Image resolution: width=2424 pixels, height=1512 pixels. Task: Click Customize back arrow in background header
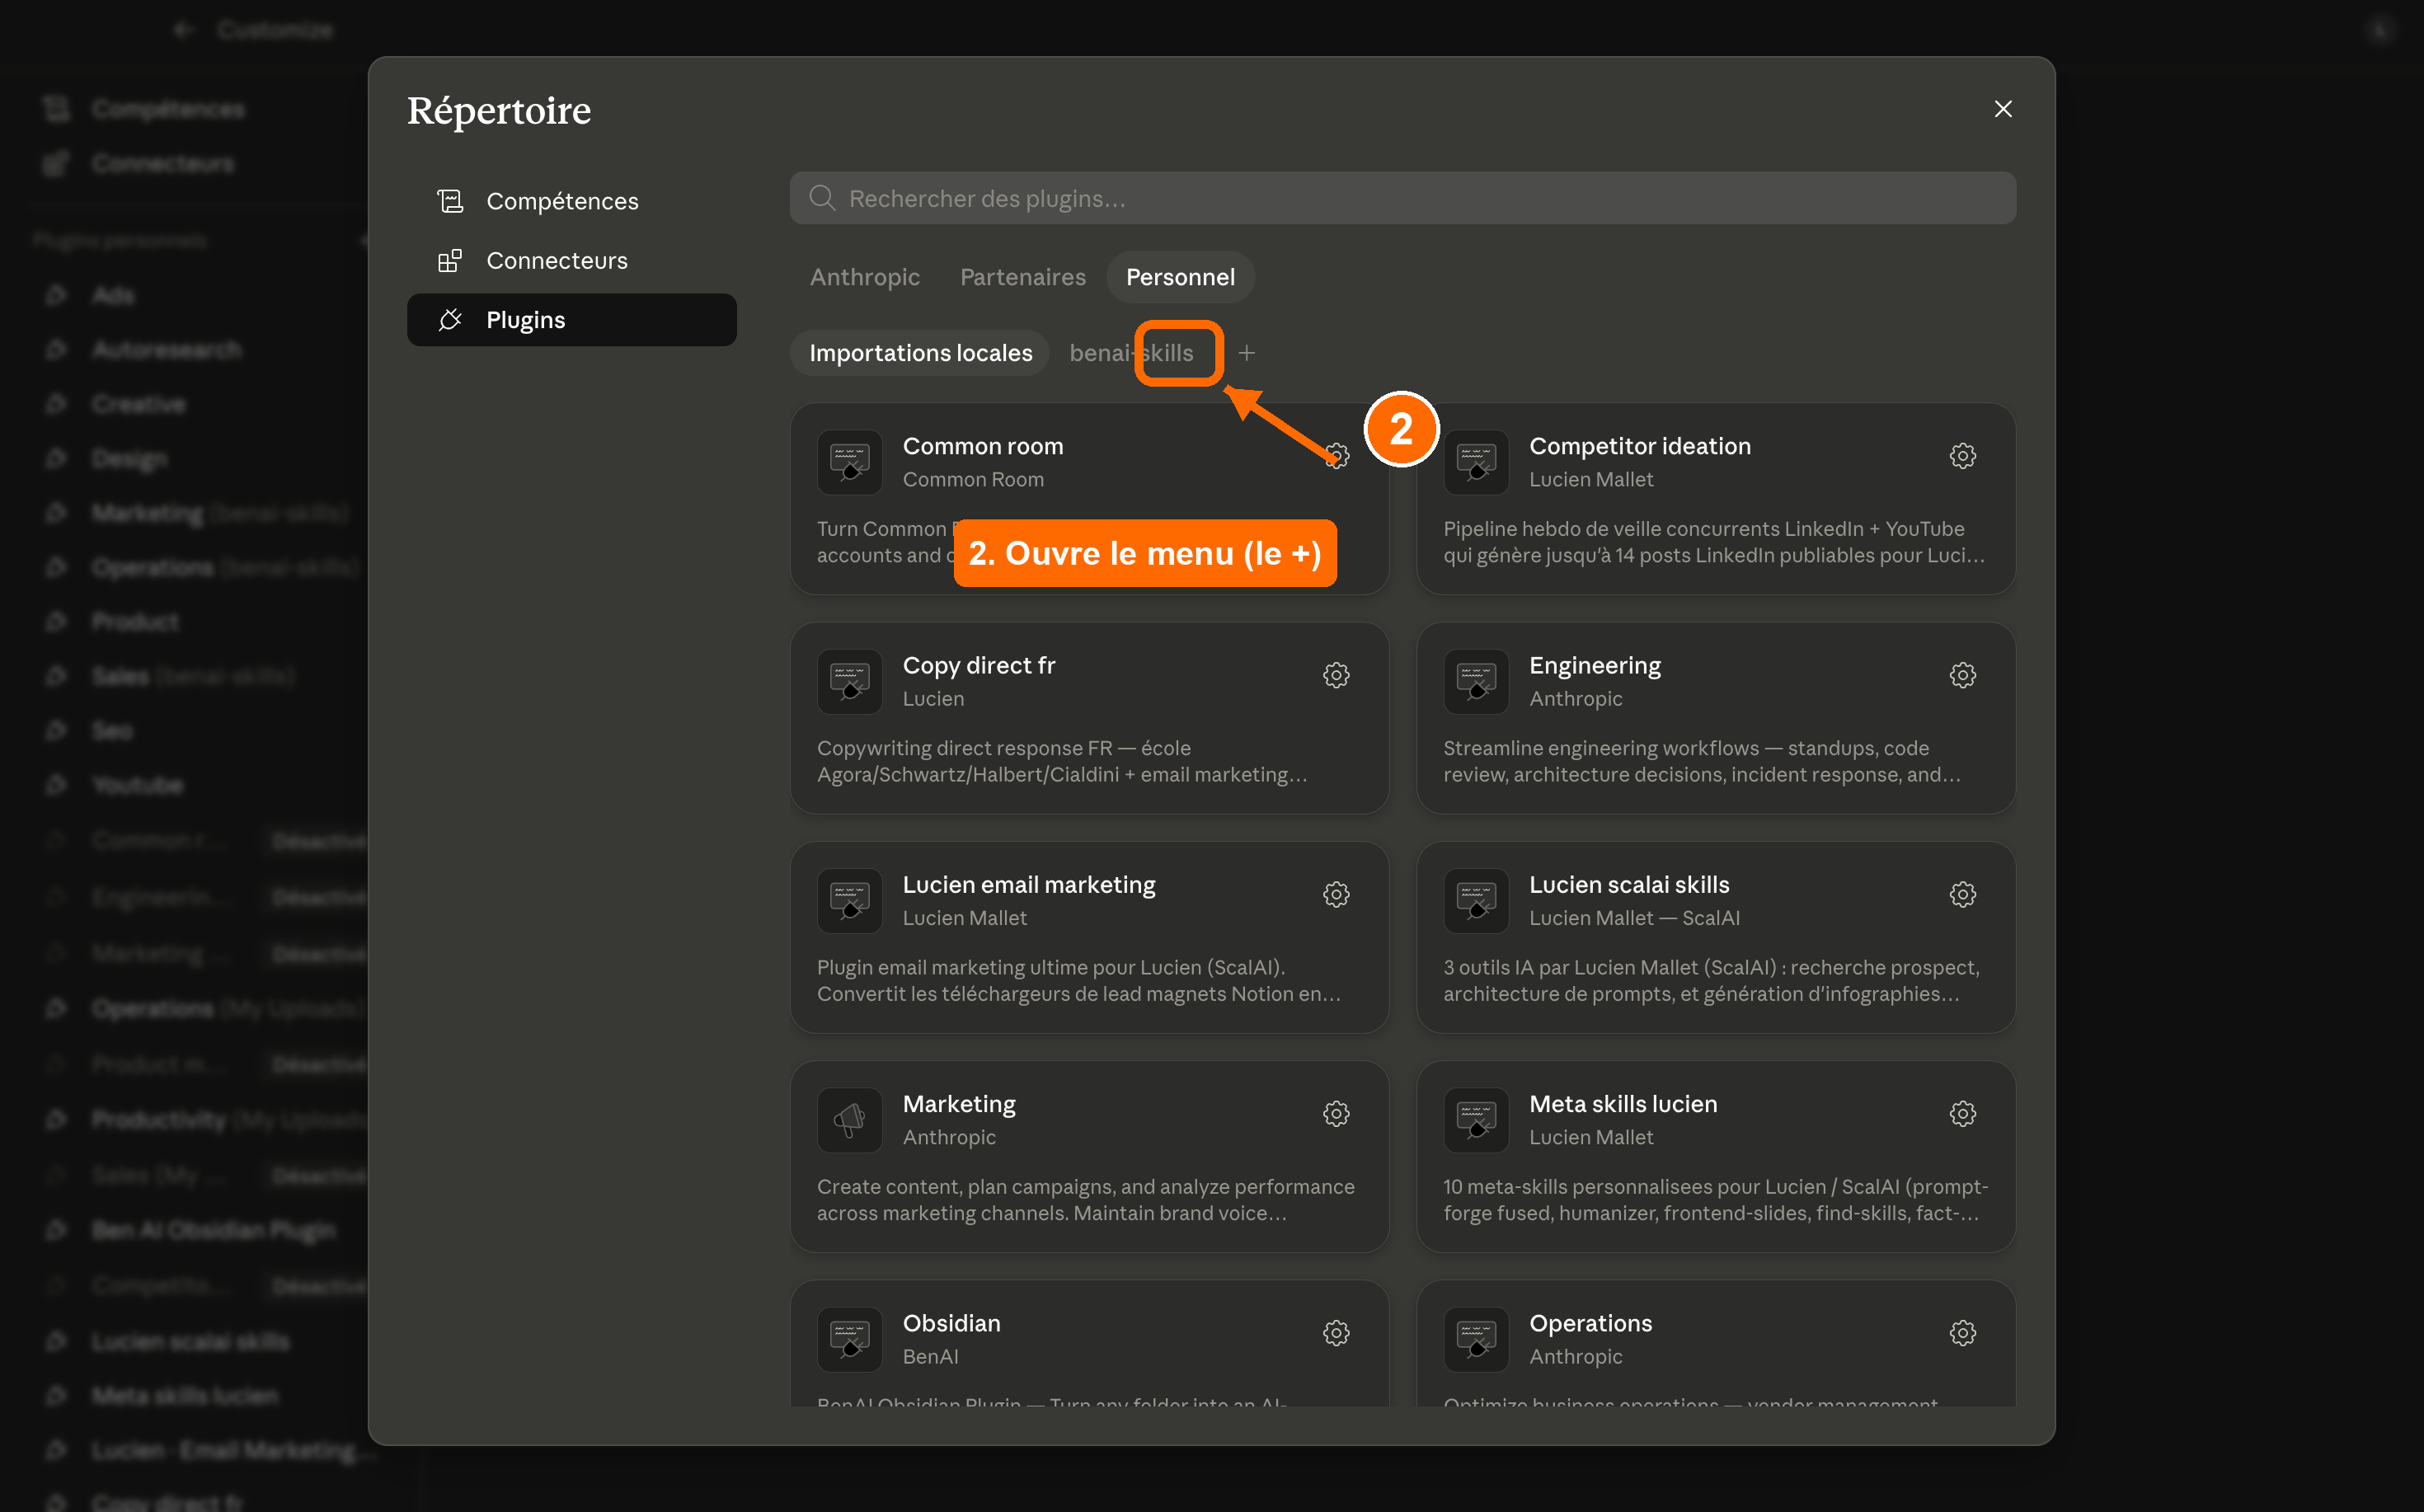click(183, 30)
